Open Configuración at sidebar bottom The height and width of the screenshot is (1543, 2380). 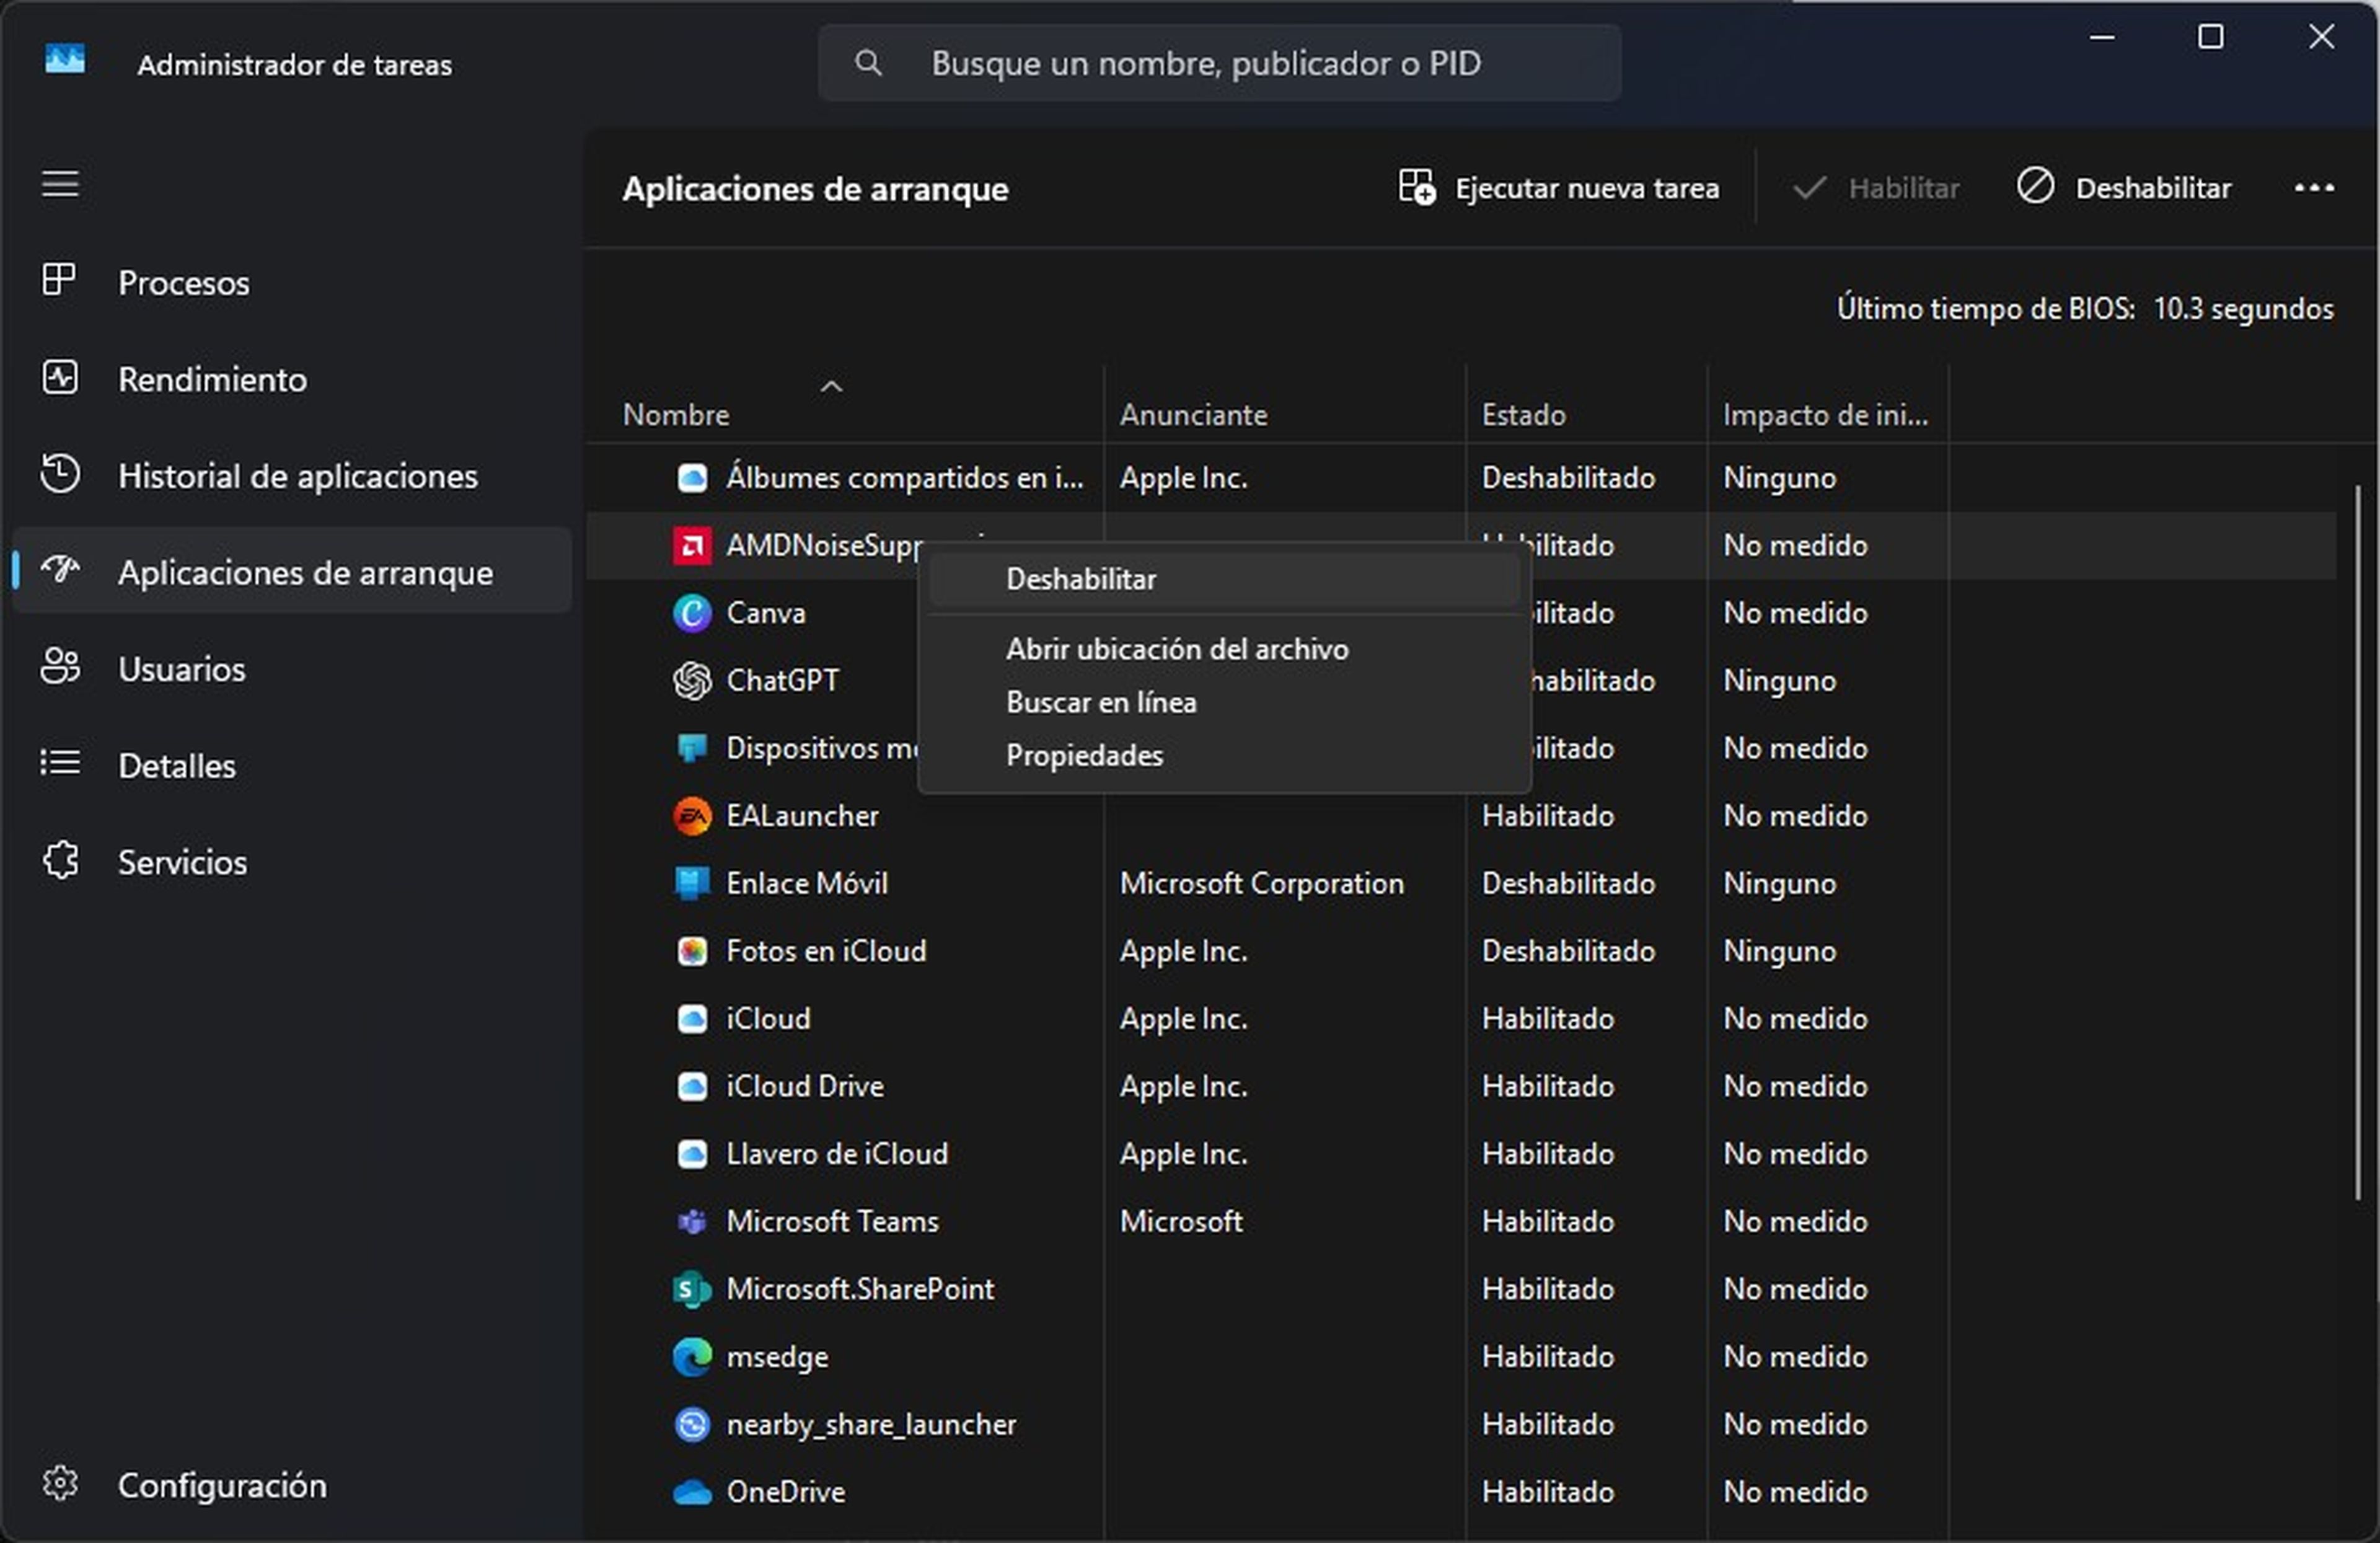pyautogui.click(x=292, y=1484)
